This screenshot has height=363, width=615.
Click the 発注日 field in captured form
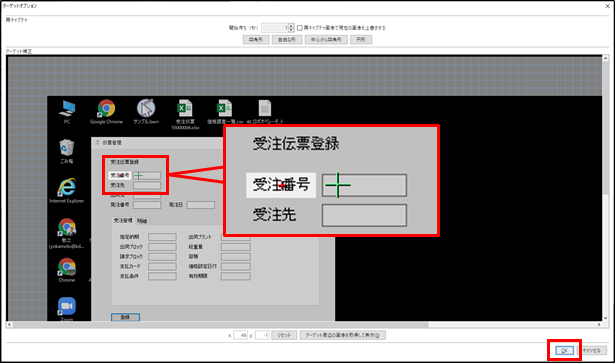pyautogui.click(x=201, y=205)
